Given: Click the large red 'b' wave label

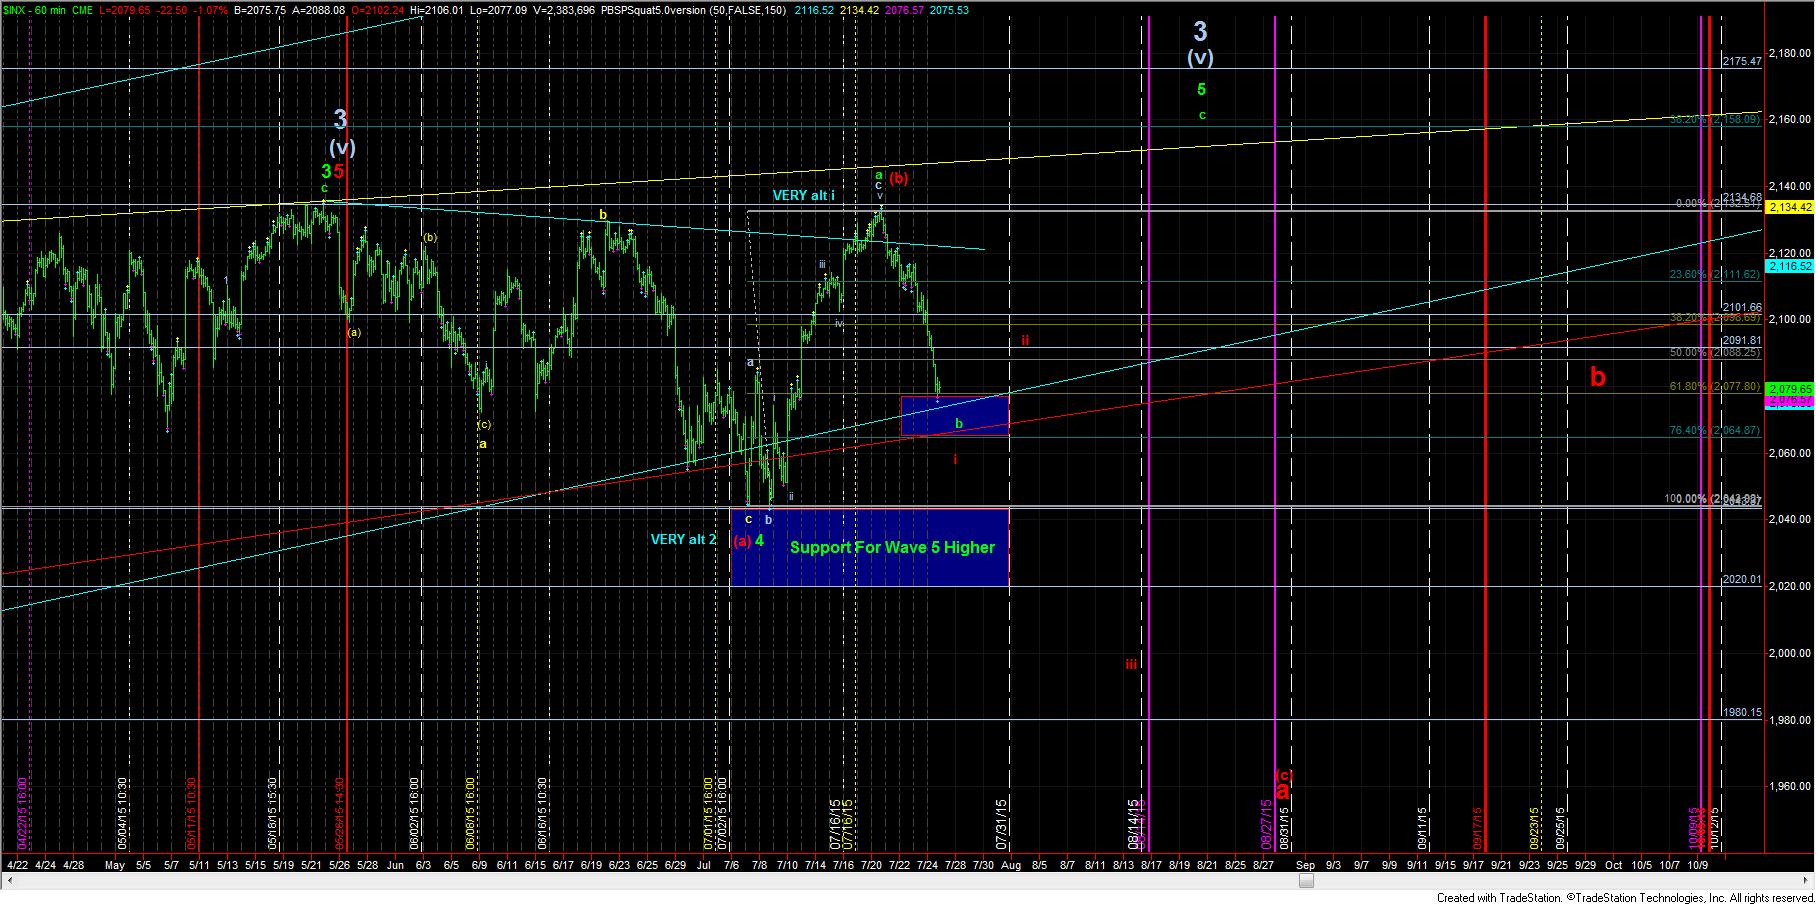Looking at the screenshot, I should click(1598, 377).
